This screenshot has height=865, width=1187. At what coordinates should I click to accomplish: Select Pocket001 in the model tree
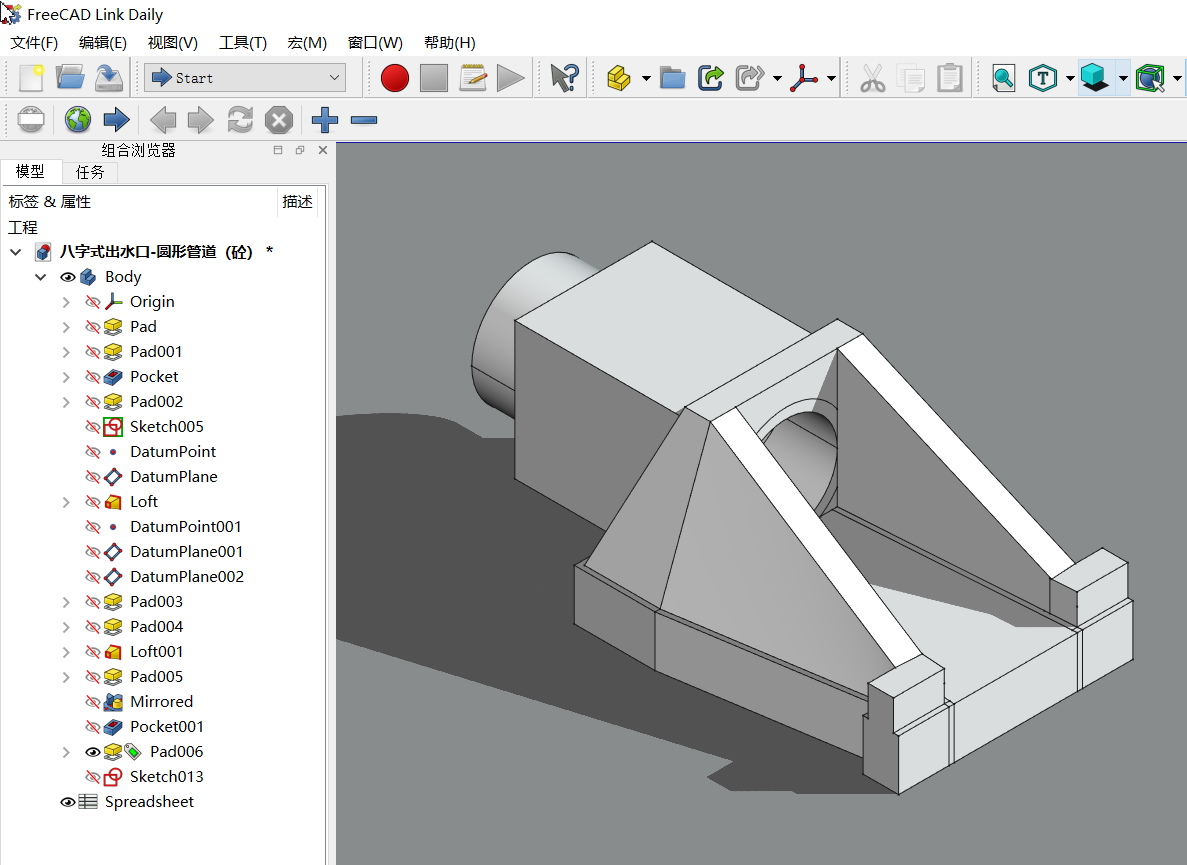pos(166,727)
